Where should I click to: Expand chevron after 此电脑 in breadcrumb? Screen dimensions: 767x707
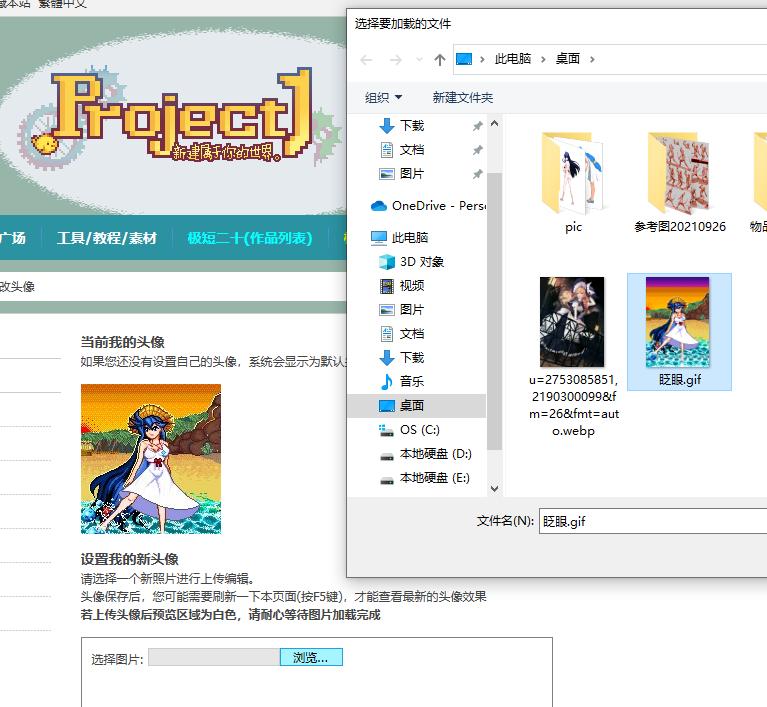[x=543, y=59]
